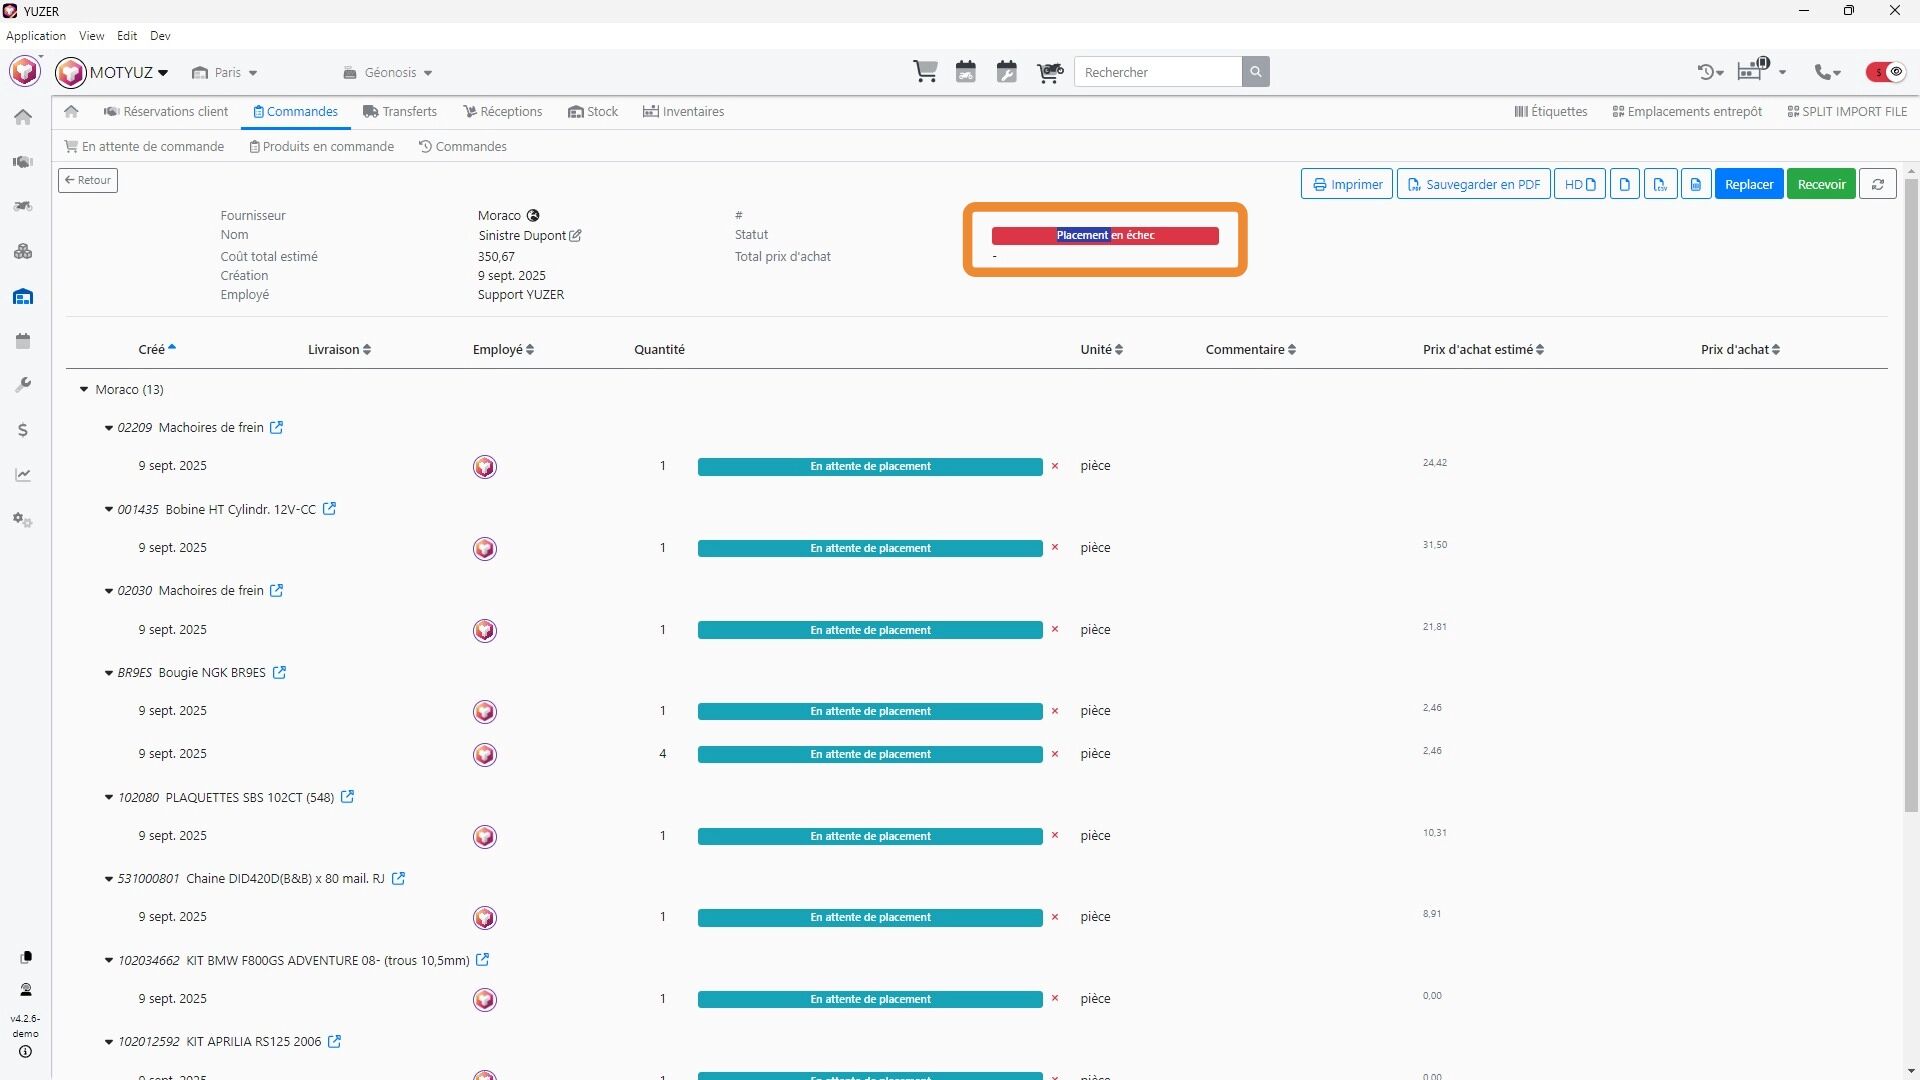Collapse the 102080 PLAQUETTES SBS item

pos(109,798)
